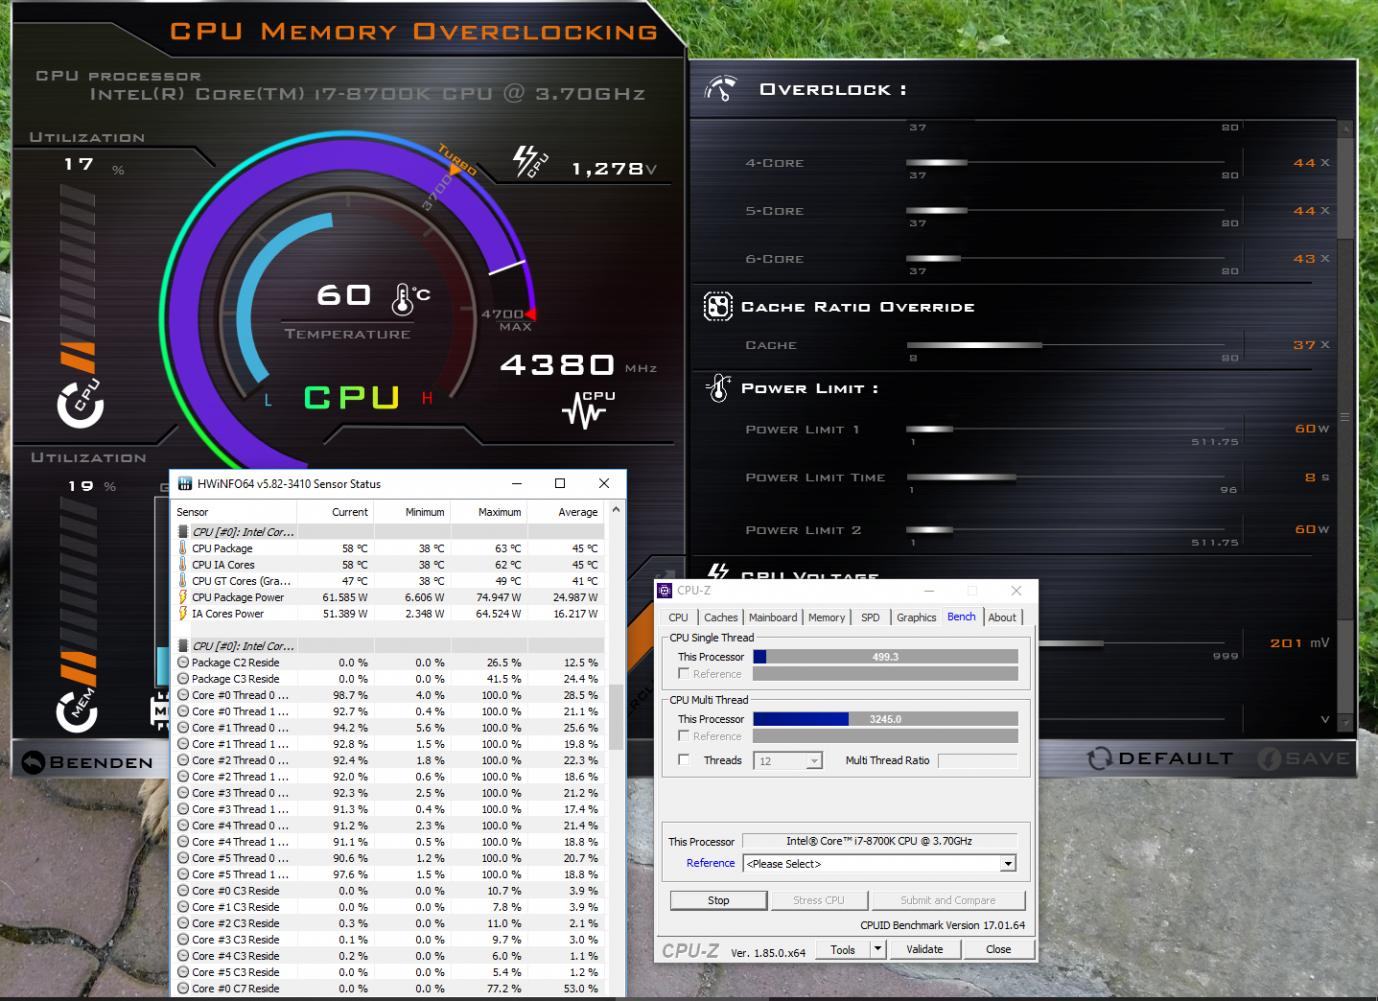Click the Power Limit 2 slider
Viewport: 1378px width, 1001px height.
tap(1065, 530)
